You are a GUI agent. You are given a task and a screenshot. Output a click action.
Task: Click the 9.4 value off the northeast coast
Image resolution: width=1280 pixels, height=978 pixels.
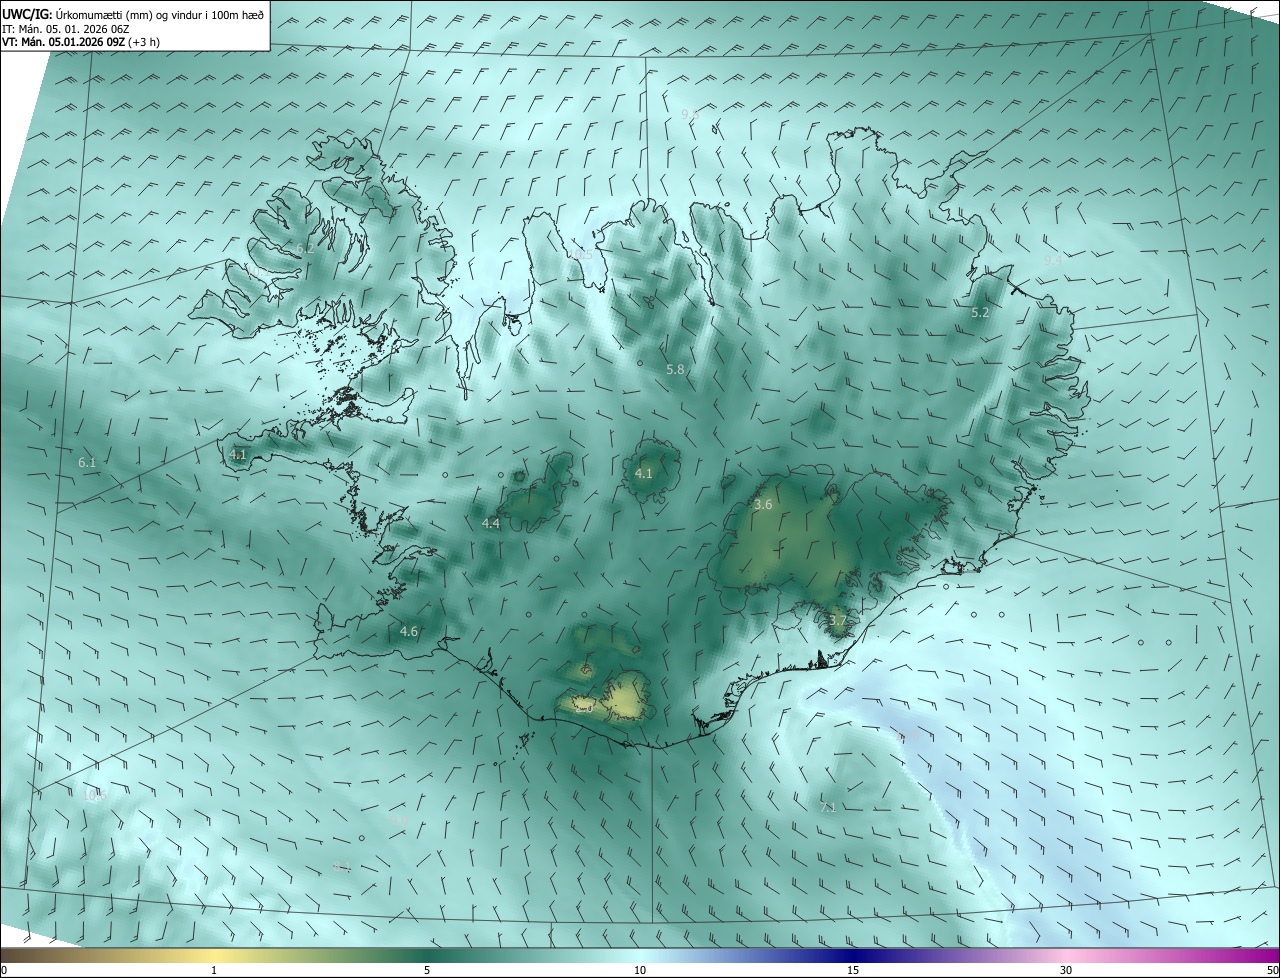1052,260
